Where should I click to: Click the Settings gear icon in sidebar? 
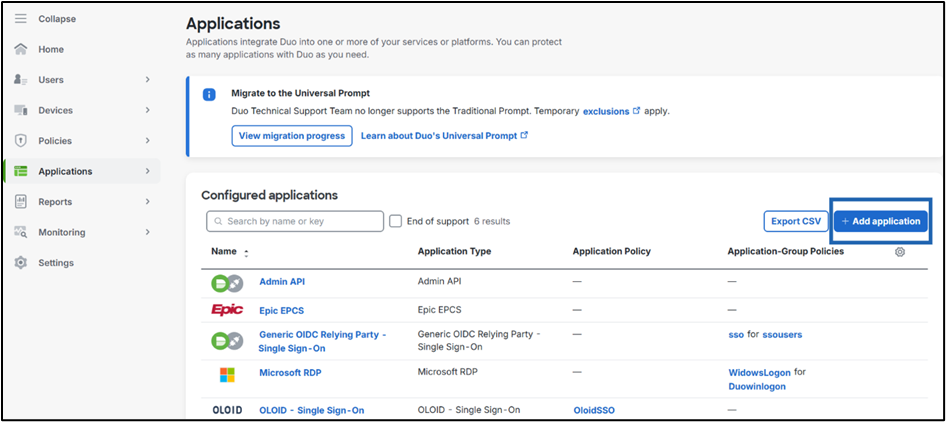[x=21, y=263]
